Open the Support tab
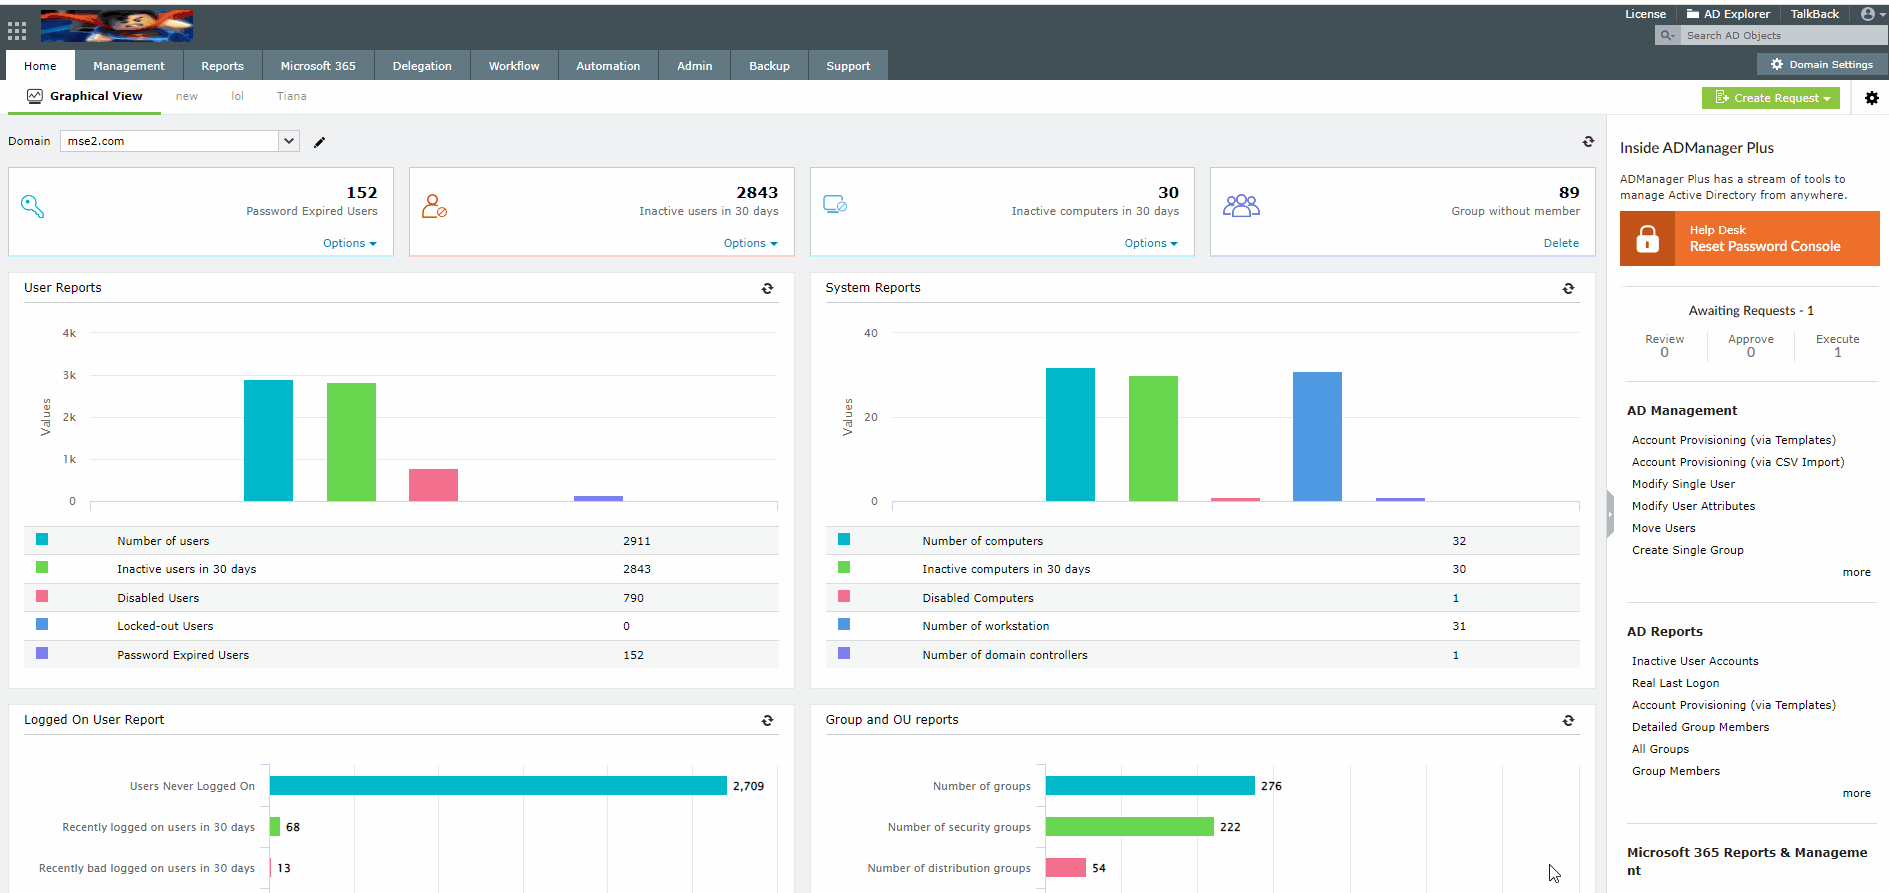Screen dimensions: 1889x893 coord(848,66)
